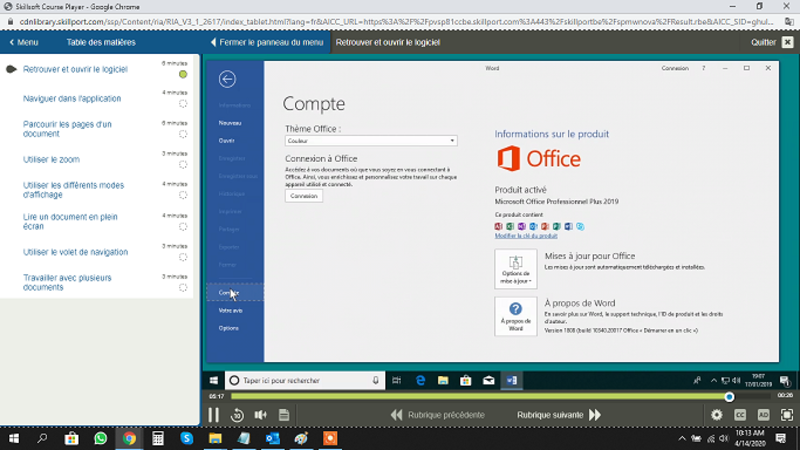Click the Quitter close icon
800x450 pixels.
coord(787,42)
